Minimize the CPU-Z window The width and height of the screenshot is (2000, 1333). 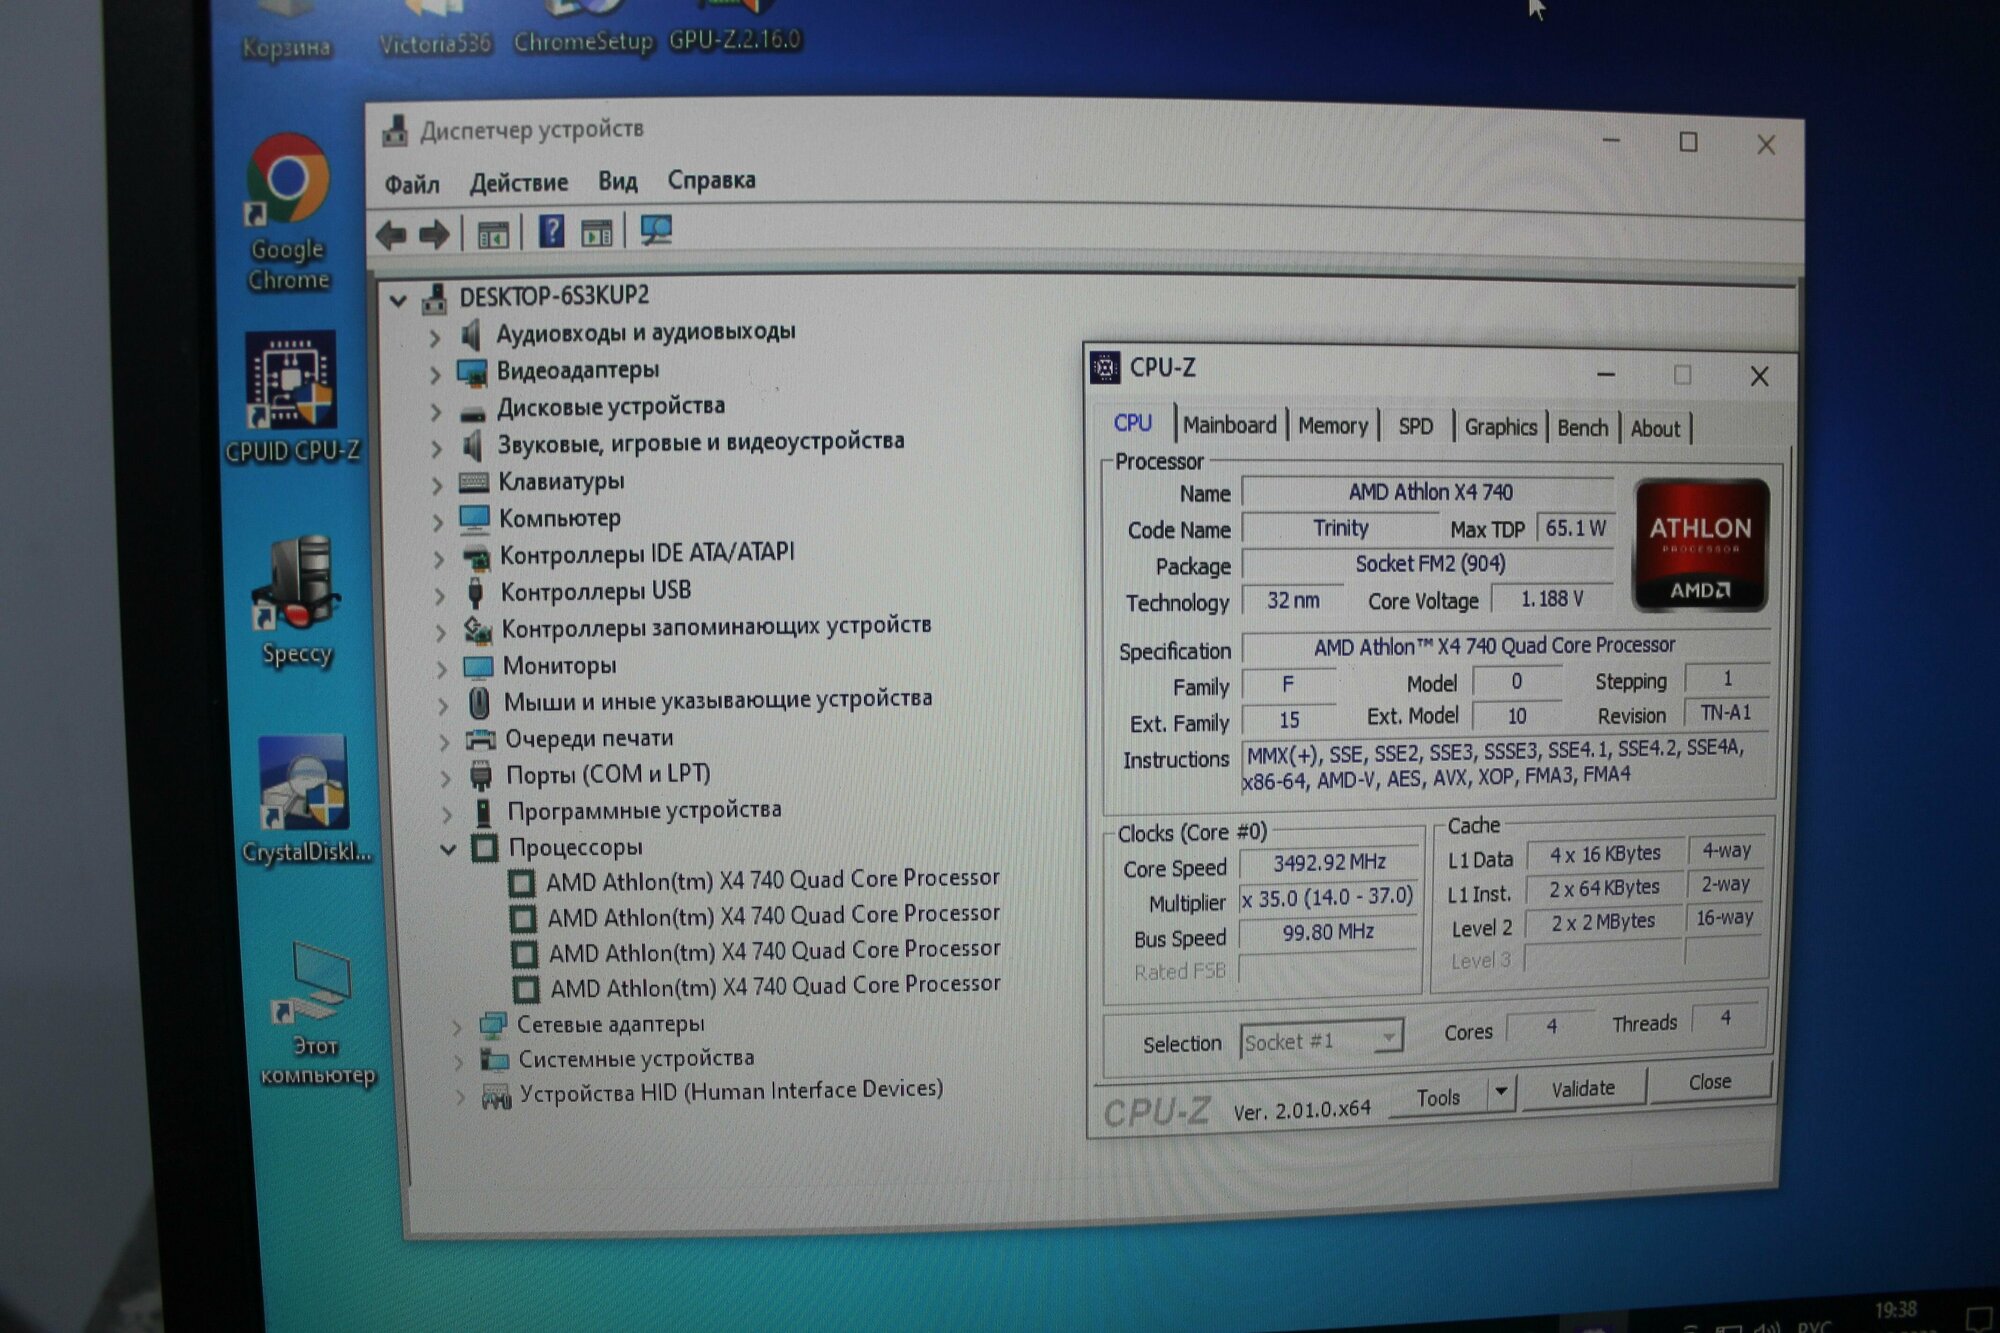pos(1606,375)
